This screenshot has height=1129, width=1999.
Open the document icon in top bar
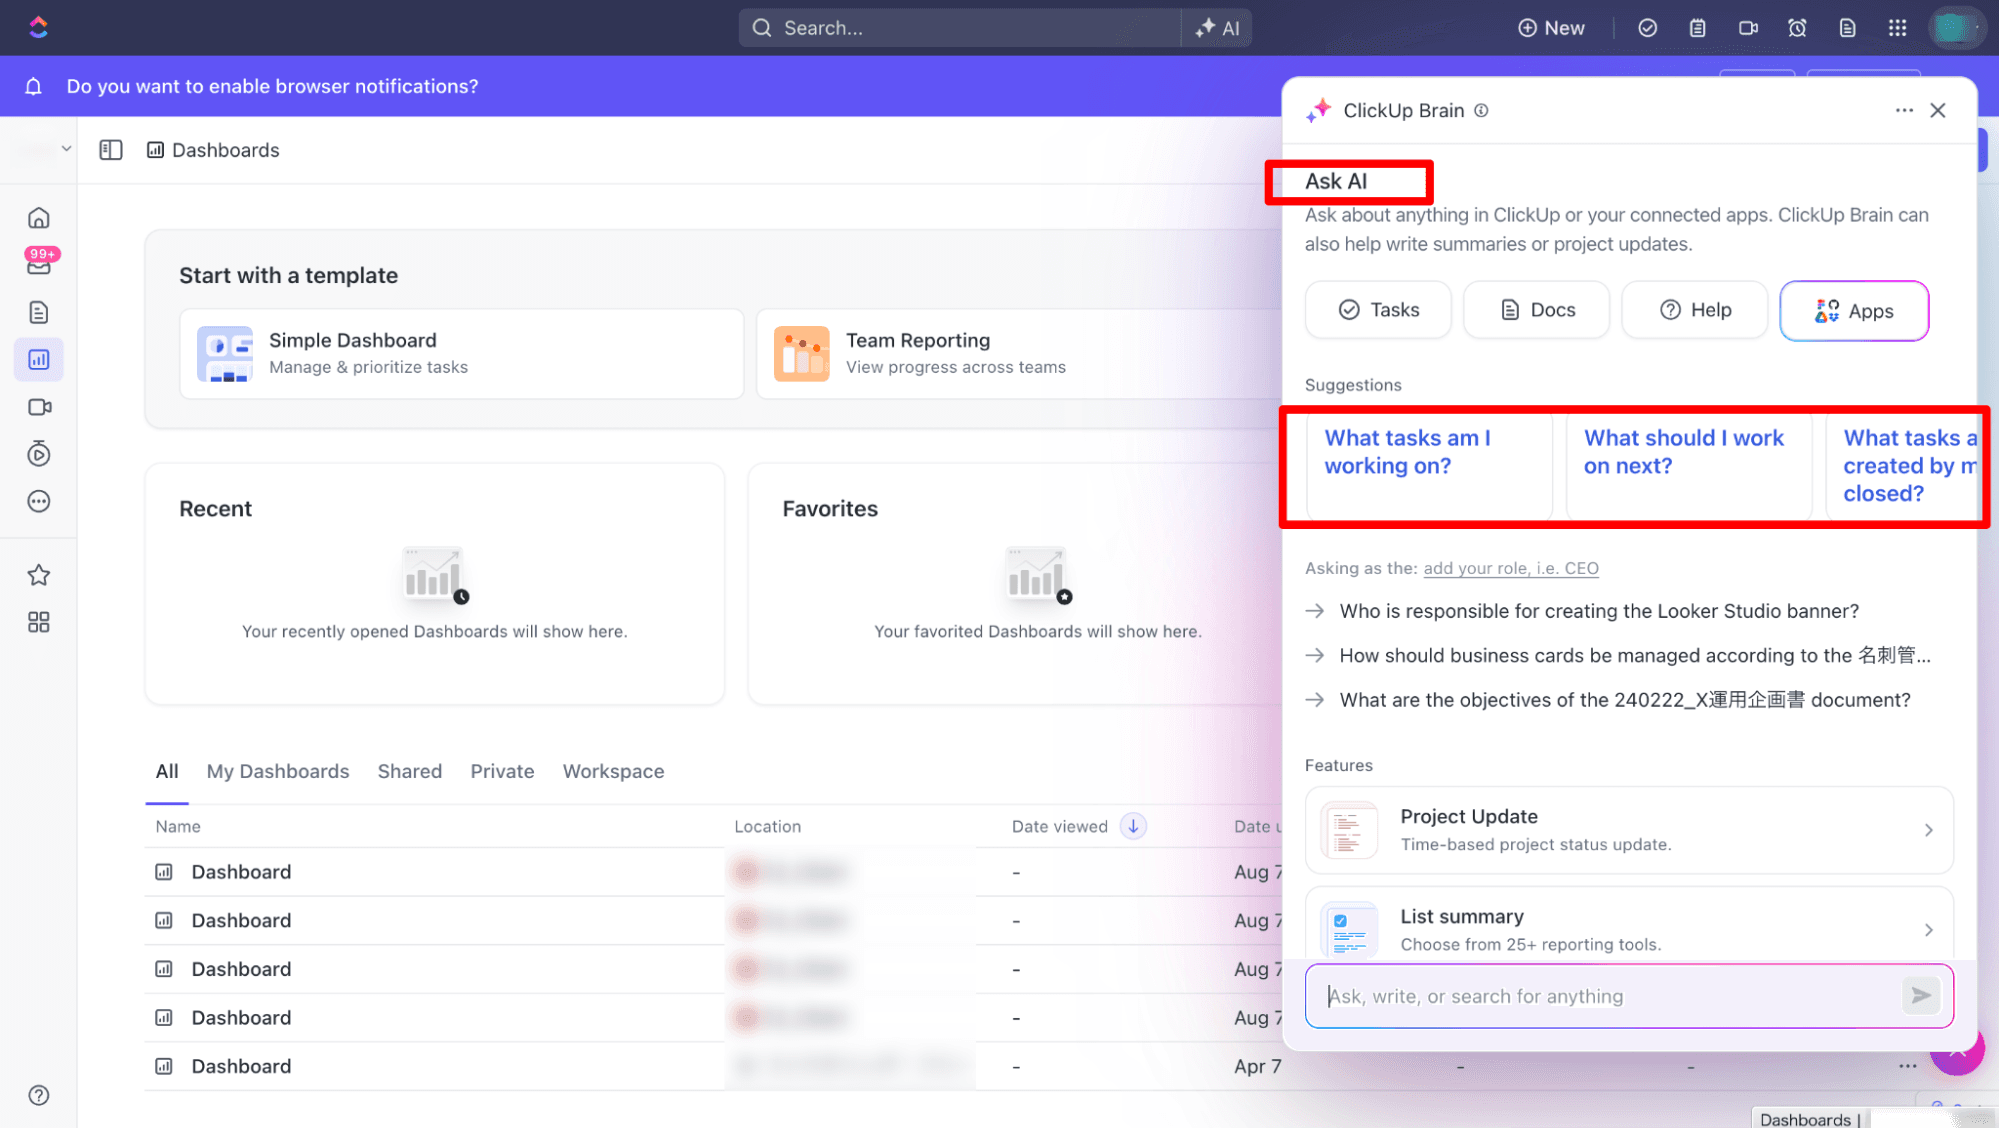pos(1847,28)
